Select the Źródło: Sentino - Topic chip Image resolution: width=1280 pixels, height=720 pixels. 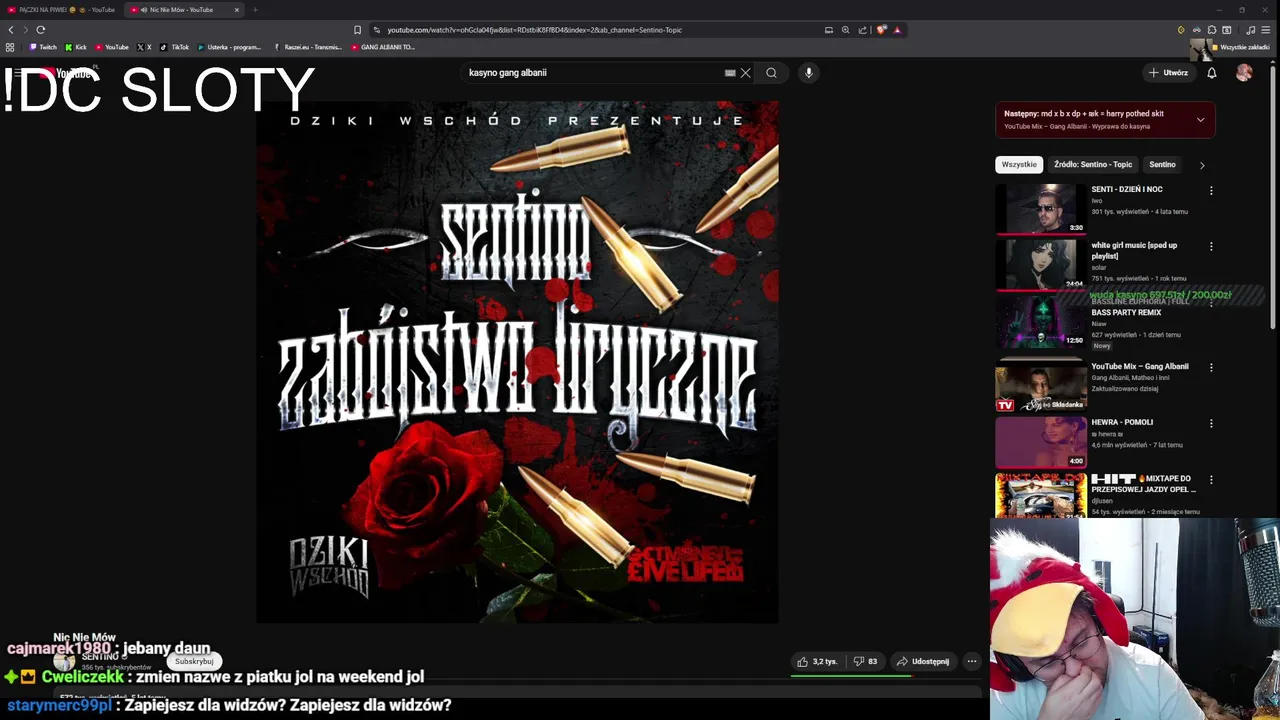click(1093, 164)
